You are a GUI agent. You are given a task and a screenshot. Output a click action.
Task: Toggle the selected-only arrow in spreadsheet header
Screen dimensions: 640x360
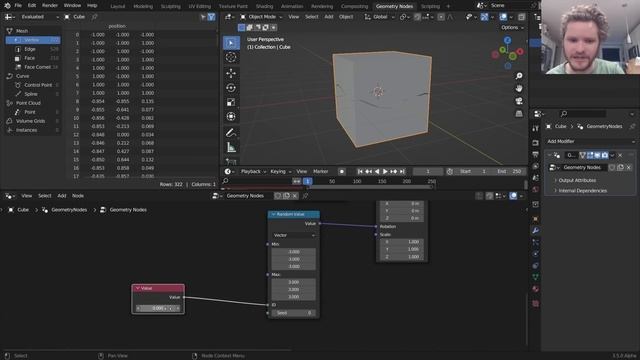[203, 17]
